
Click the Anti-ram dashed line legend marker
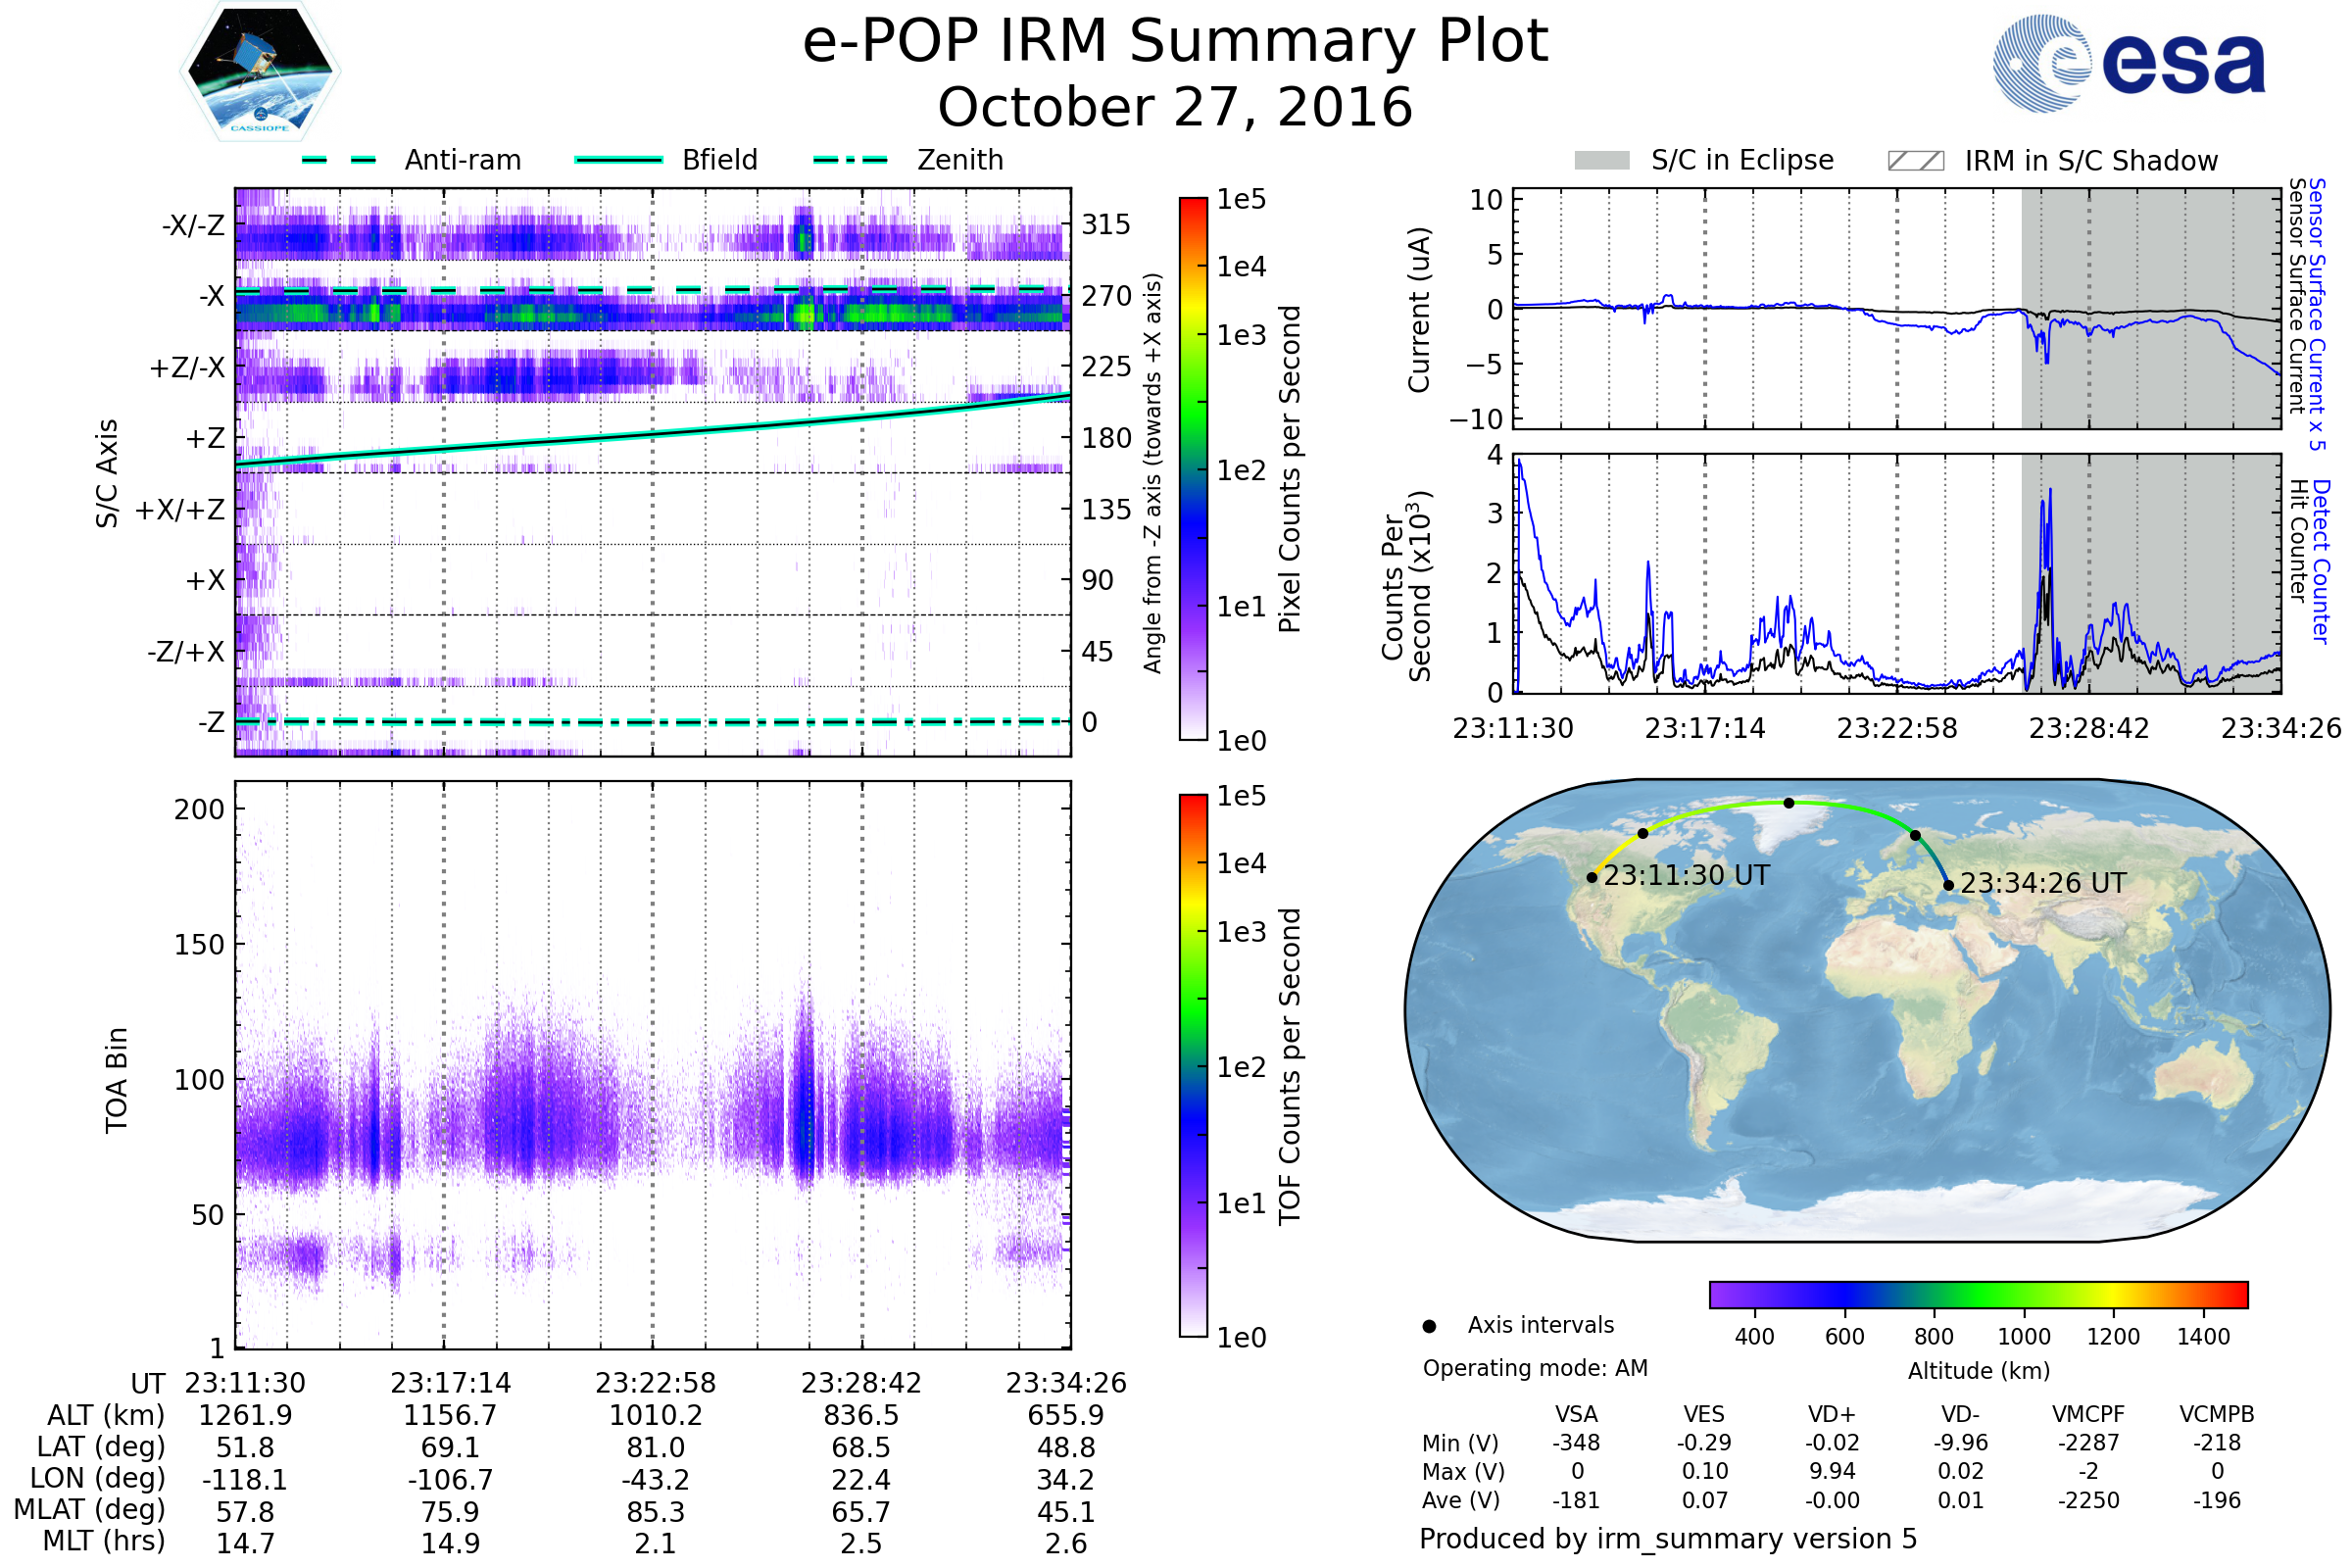[x=339, y=160]
